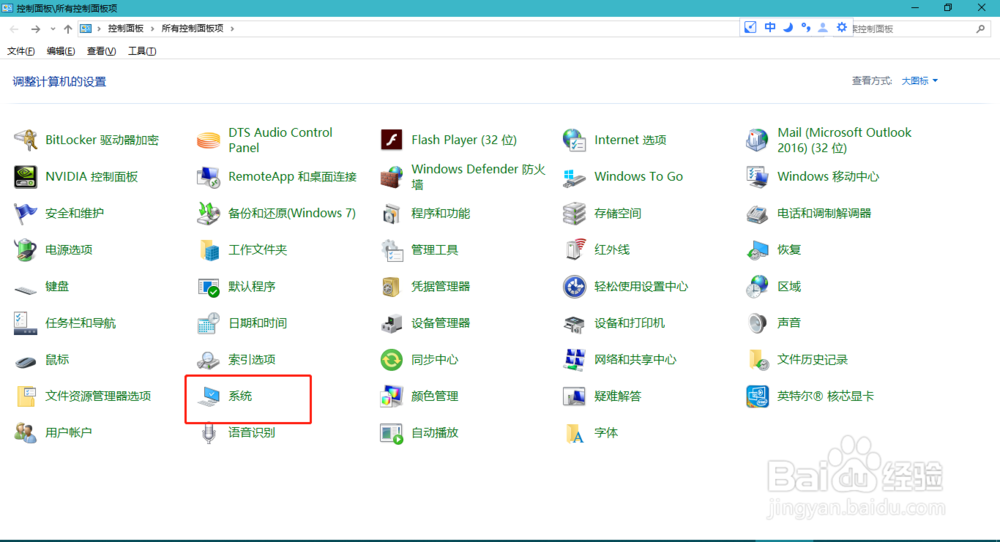
Task: Expand chevron after 控制面板 breadcrumb
Action: click(152, 29)
